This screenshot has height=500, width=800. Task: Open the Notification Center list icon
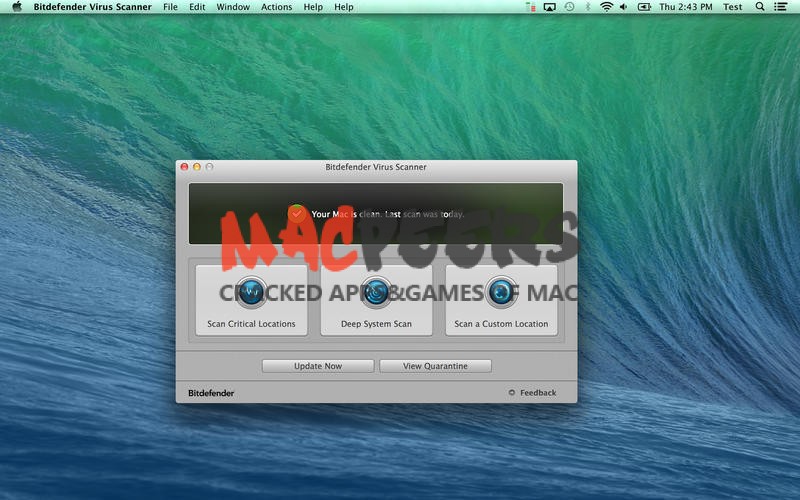click(x=780, y=7)
